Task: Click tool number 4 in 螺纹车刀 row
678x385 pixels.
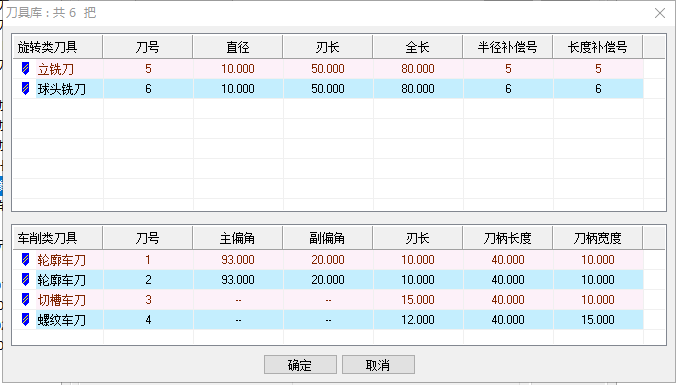Action: click(x=148, y=320)
